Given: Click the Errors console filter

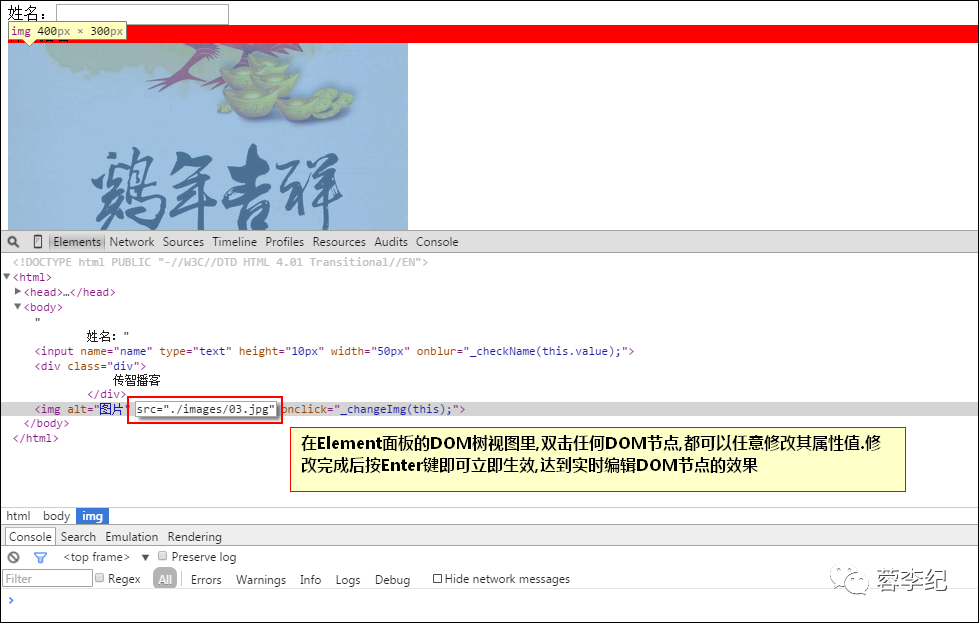Looking at the screenshot, I should (205, 579).
